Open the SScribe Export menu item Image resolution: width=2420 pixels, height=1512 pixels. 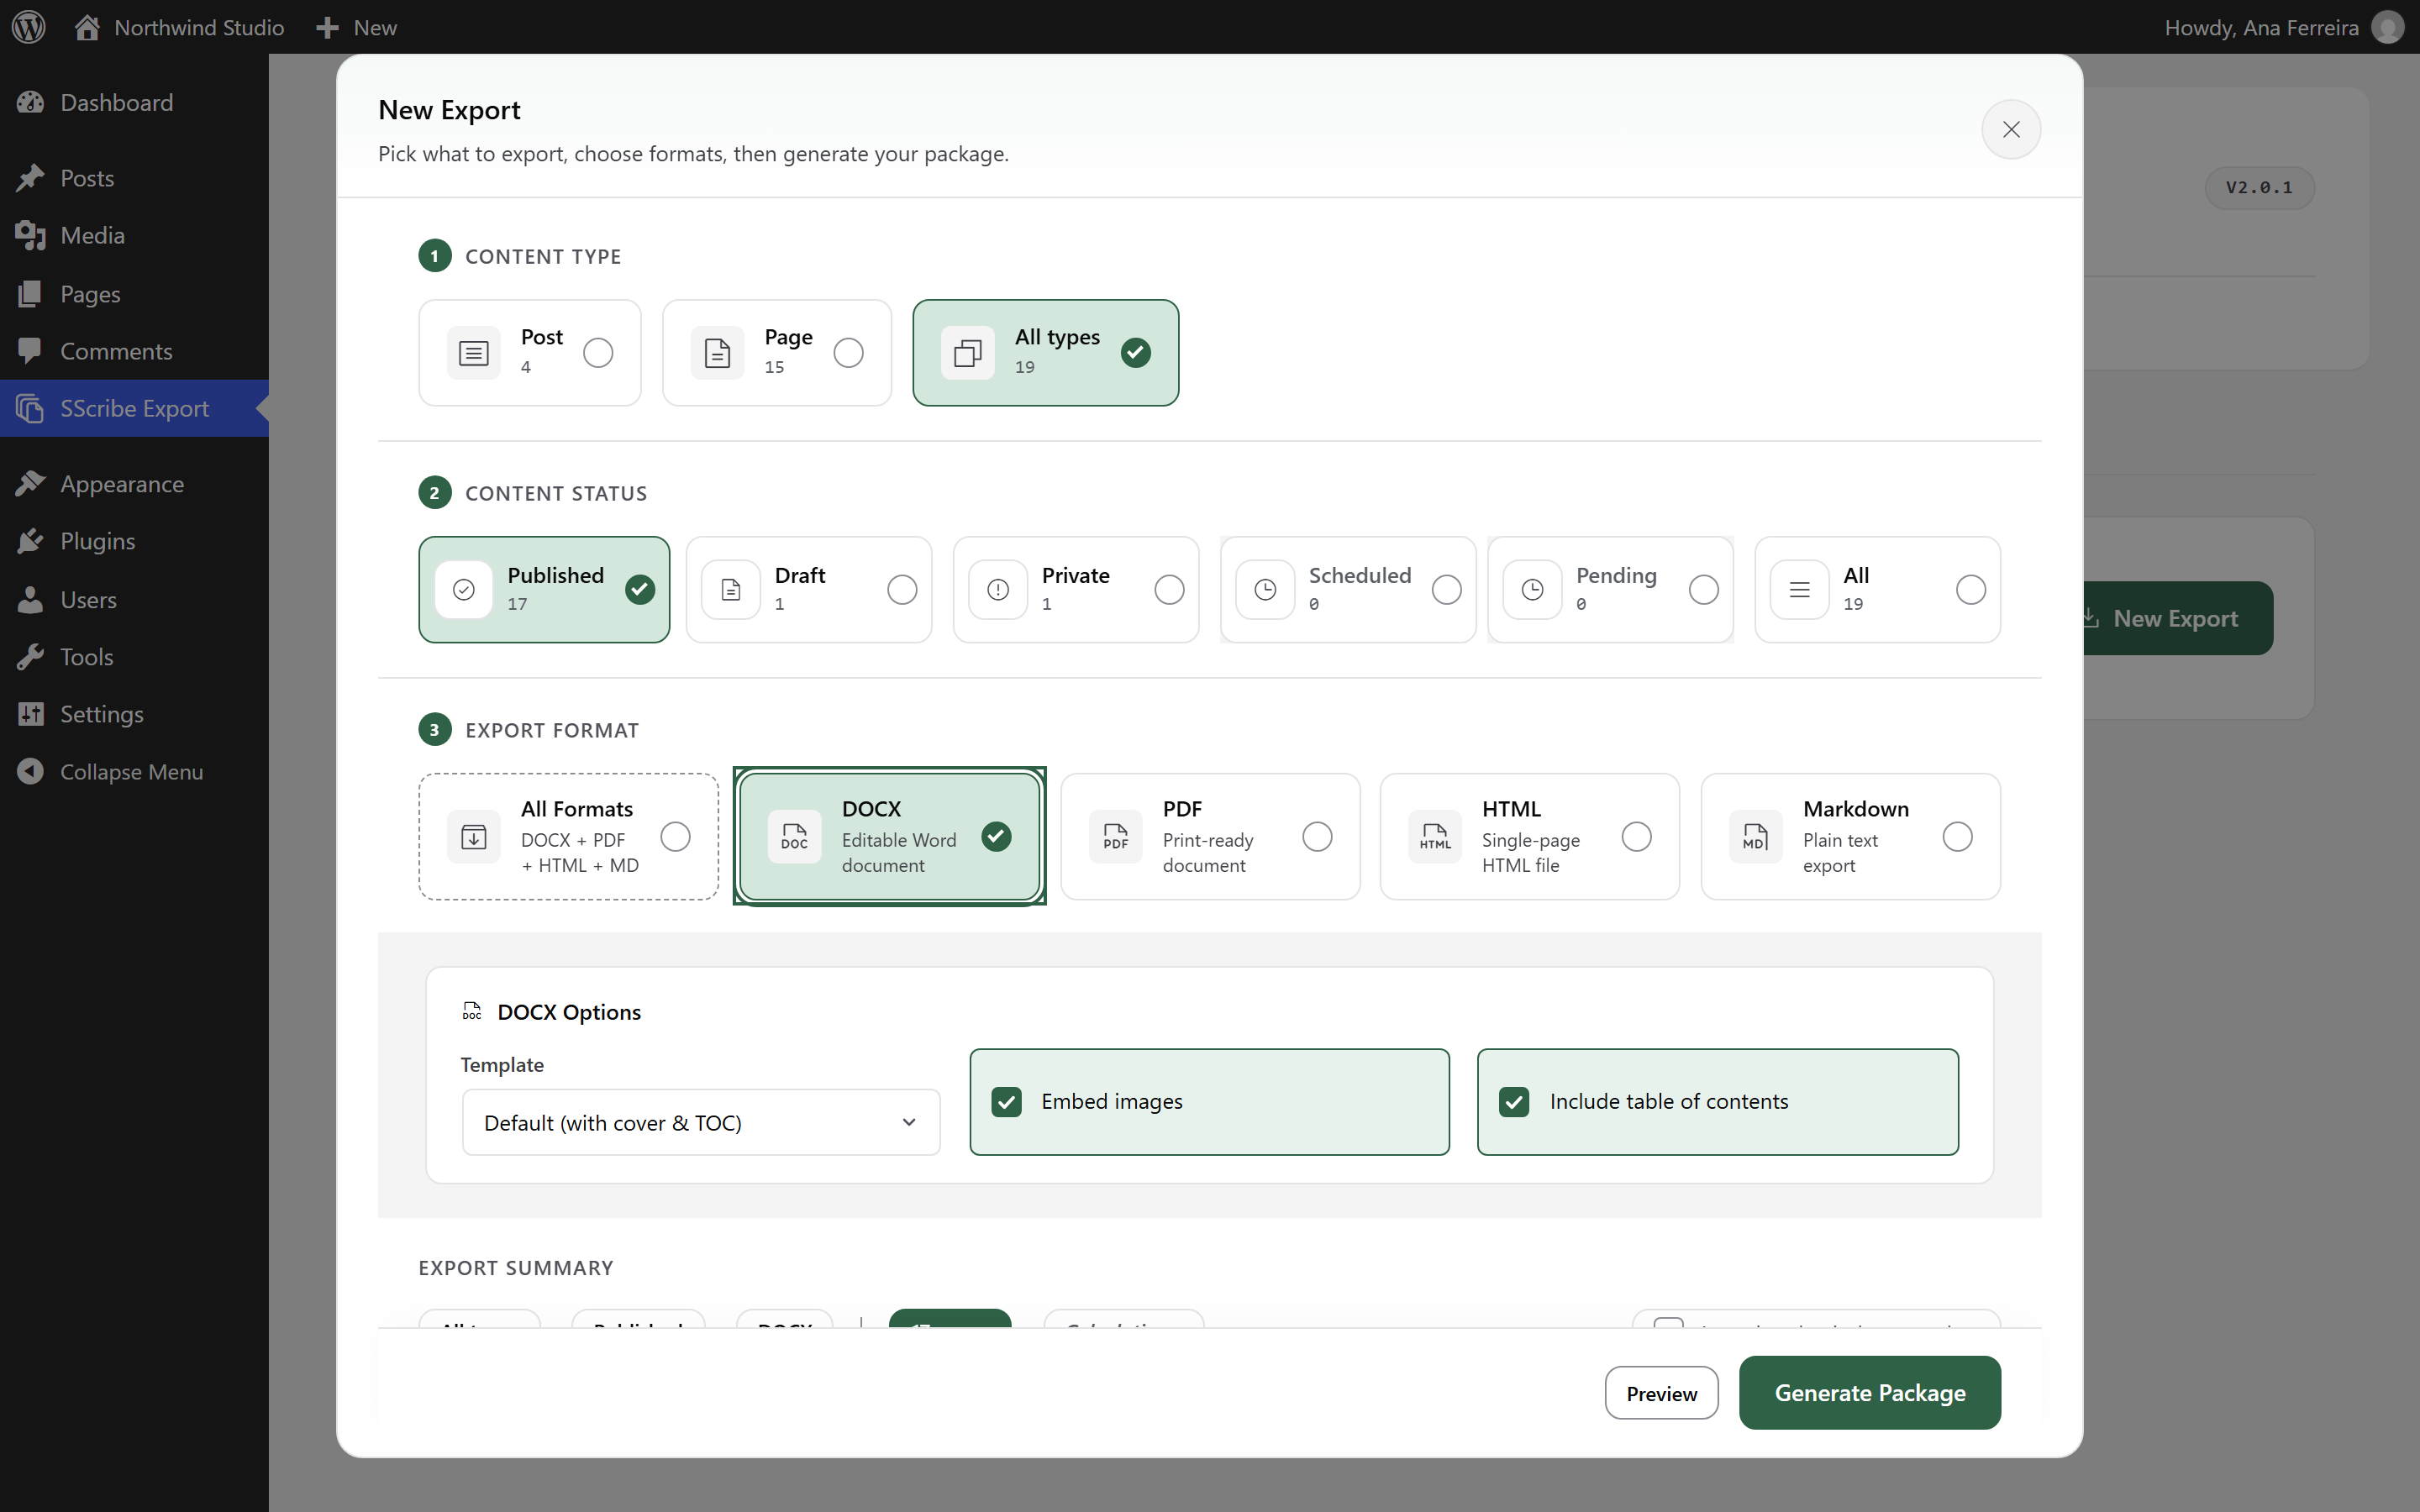[134, 408]
